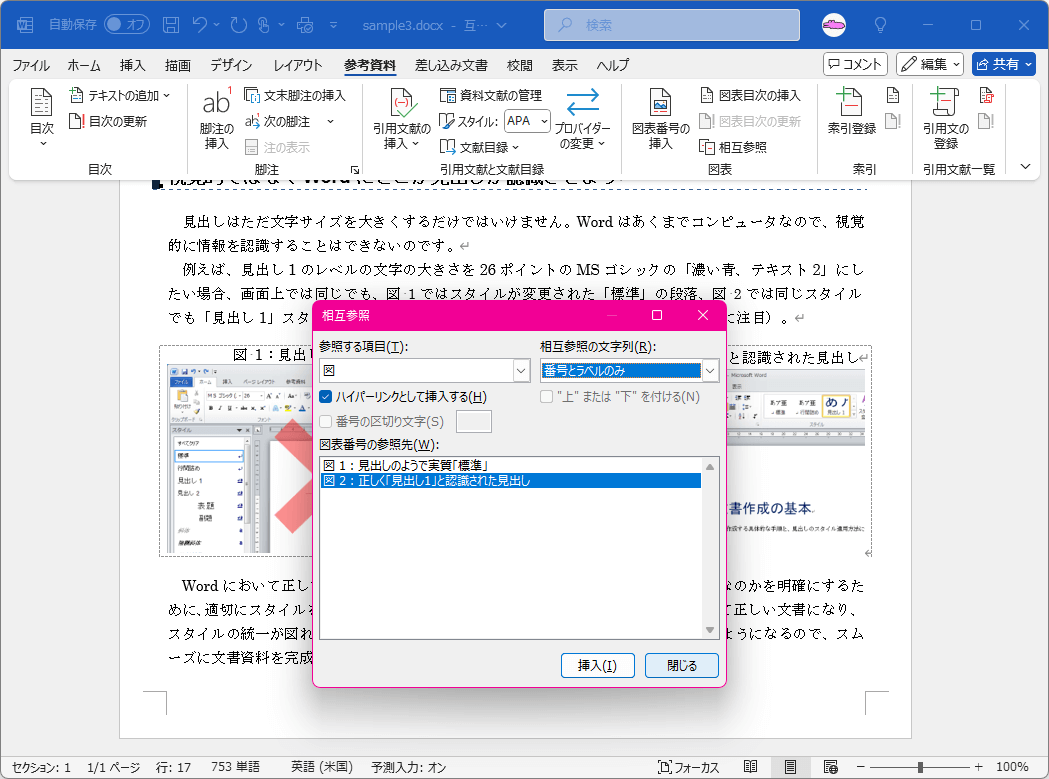Switch to 挿入 tab
Image resolution: width=1049 pixels, height=779 pixels.
tap(132, 65)
